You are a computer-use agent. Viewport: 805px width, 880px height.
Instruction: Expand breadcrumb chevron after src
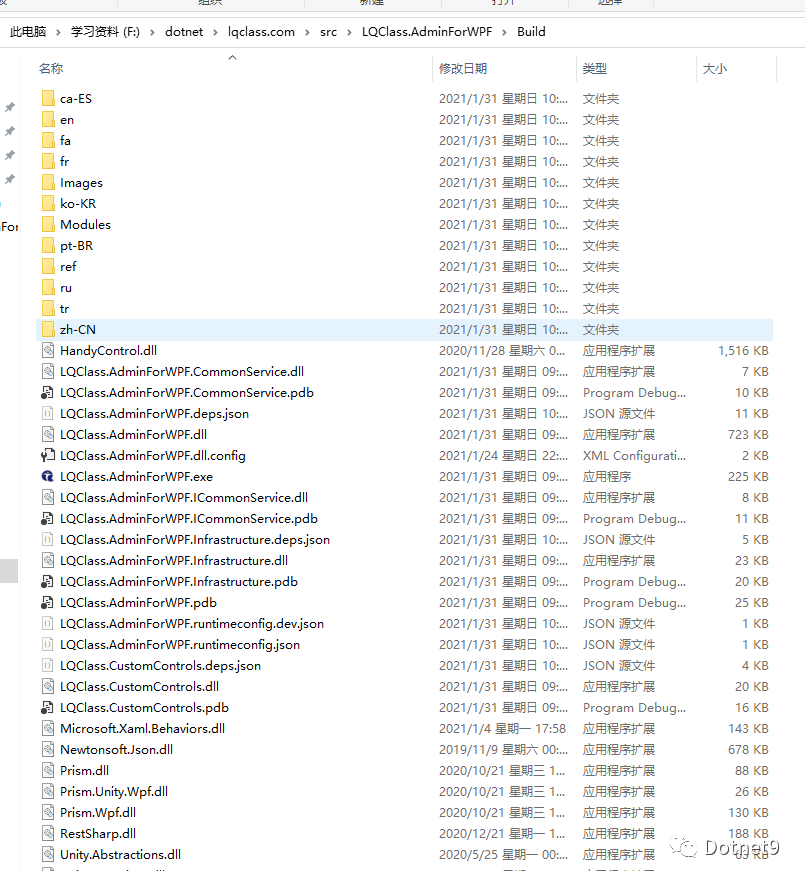coord(349,33)
